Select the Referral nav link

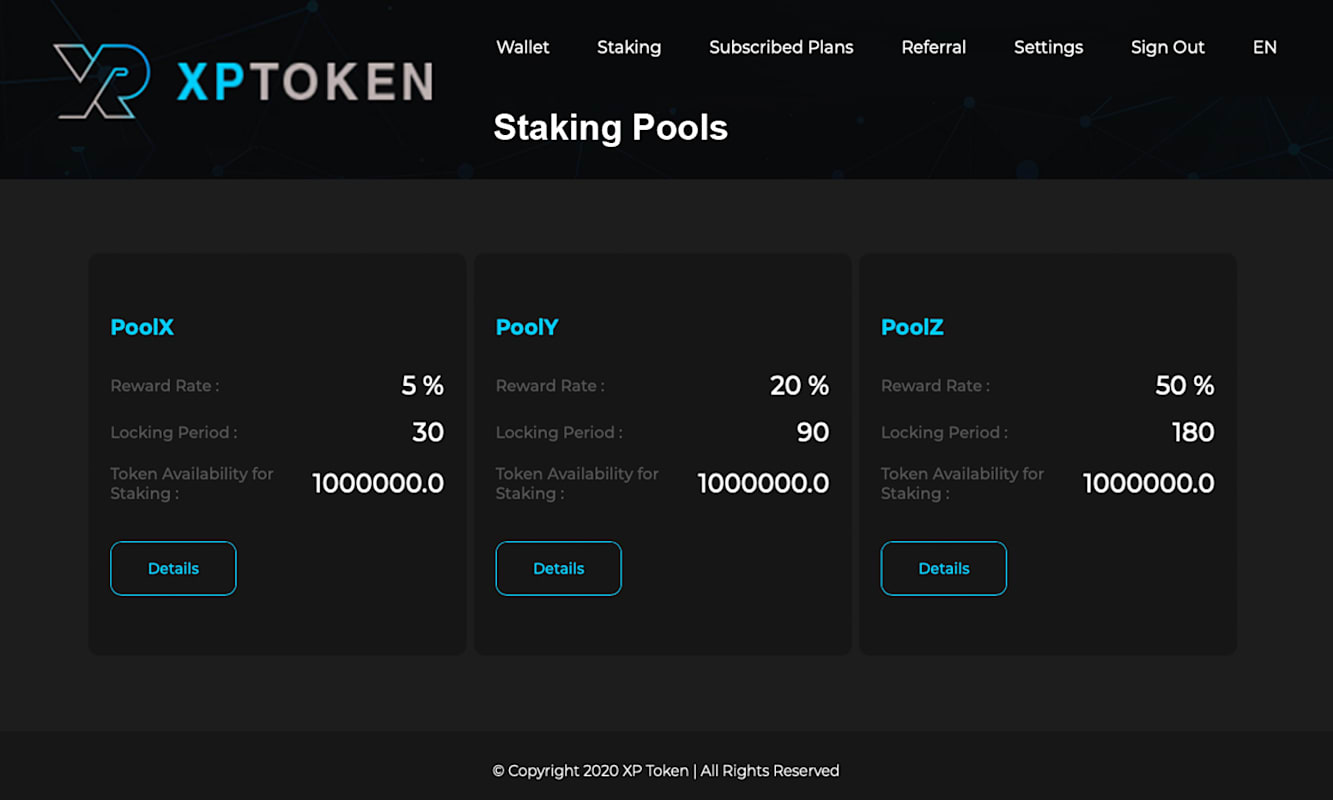click(x=934, y=47)
